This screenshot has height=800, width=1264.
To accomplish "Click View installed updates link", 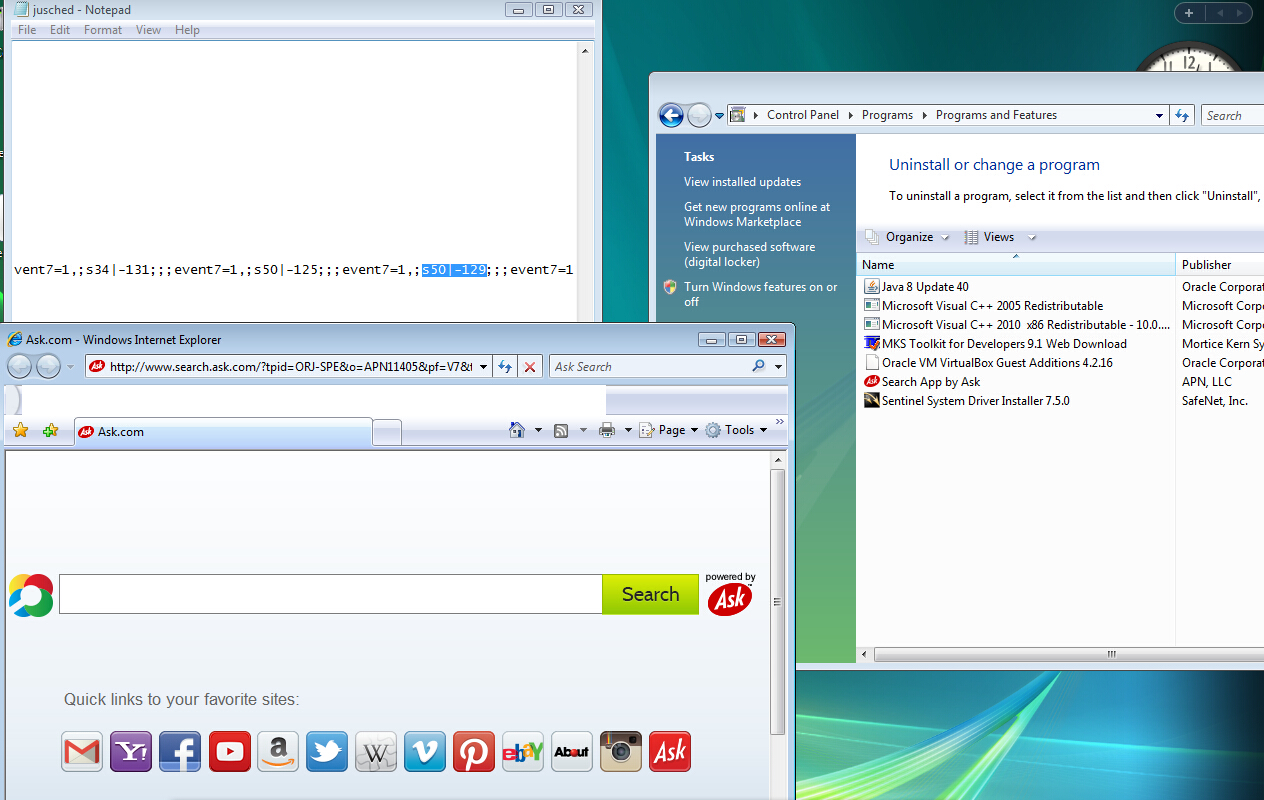I will (742, 182).
